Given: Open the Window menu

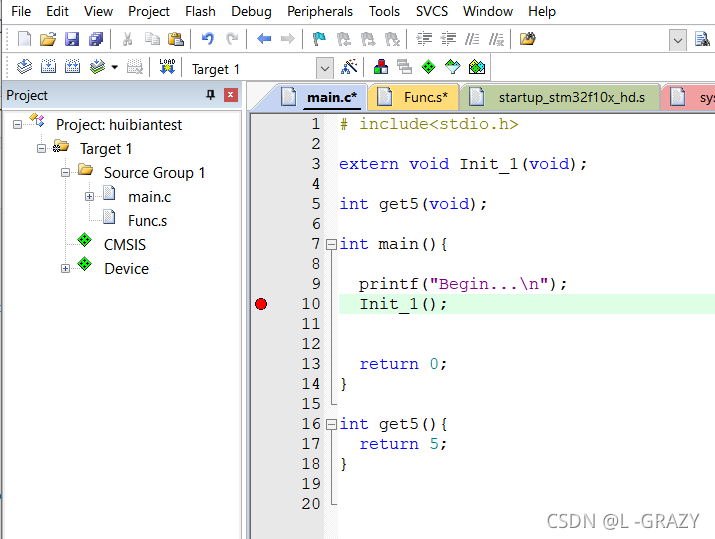Looking at the screenshot, I should coord(487,11).
